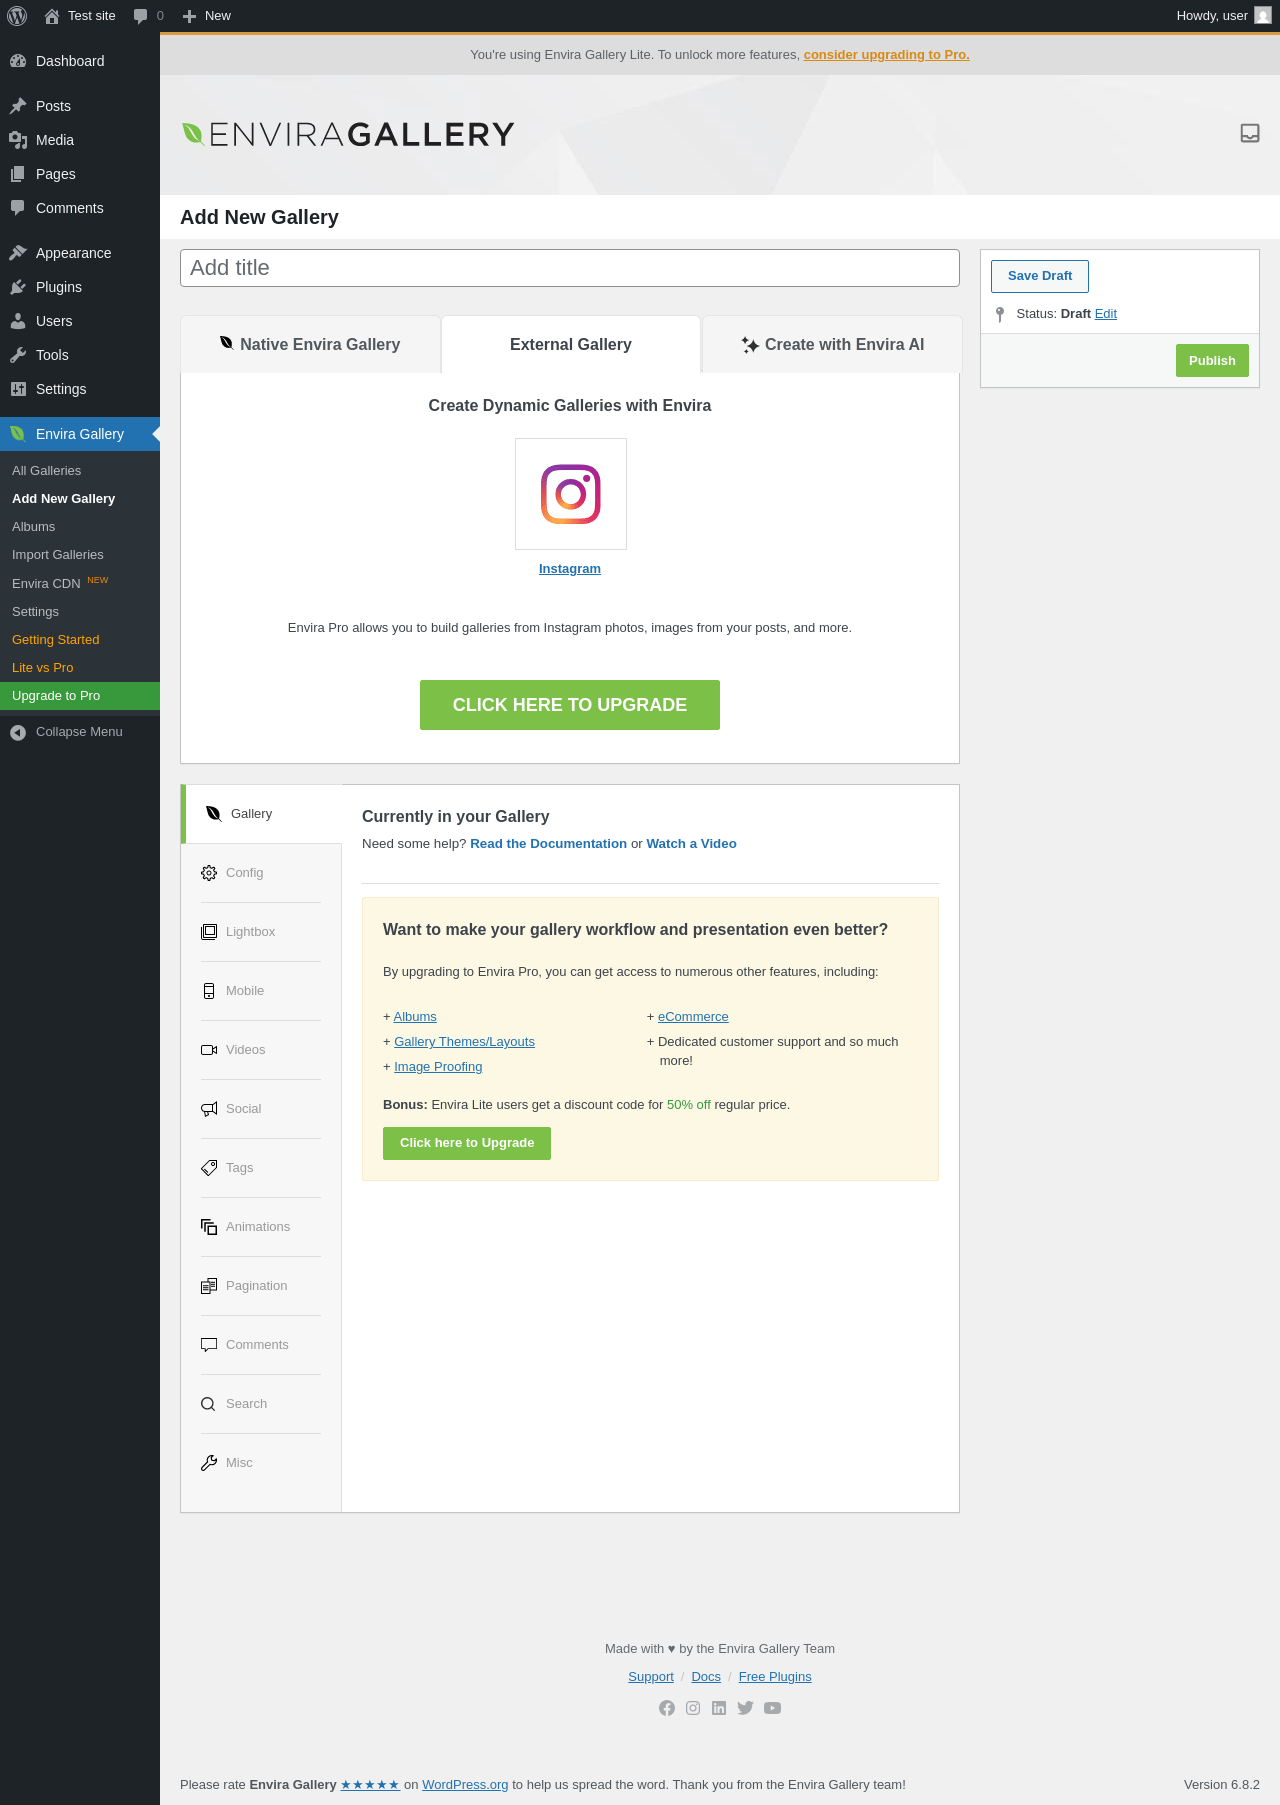Open Create with Envira AI tab

(833, 344)
